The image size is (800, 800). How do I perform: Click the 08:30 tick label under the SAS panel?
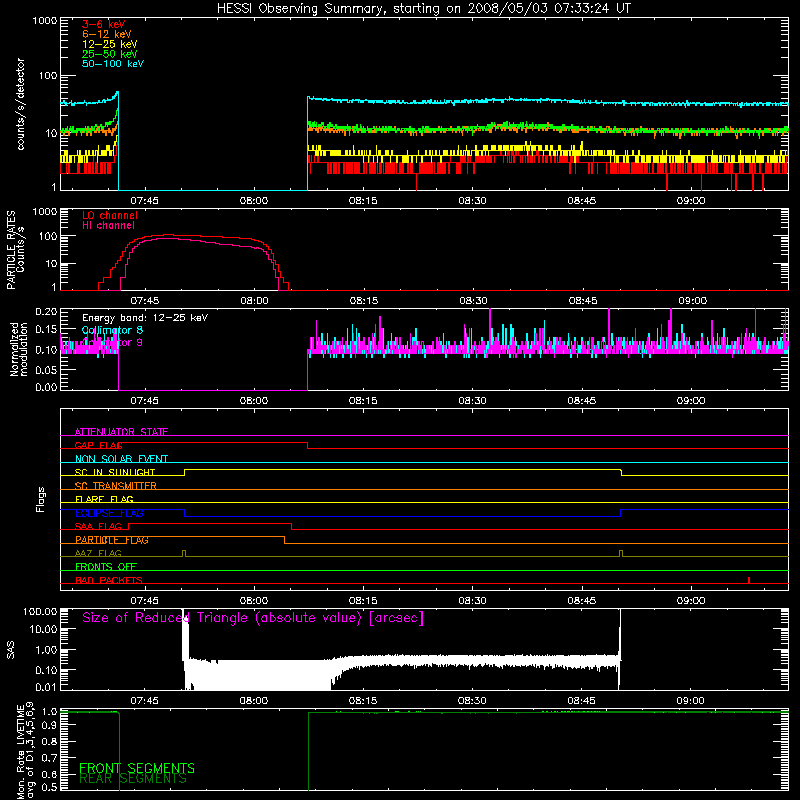click(472, 701)
